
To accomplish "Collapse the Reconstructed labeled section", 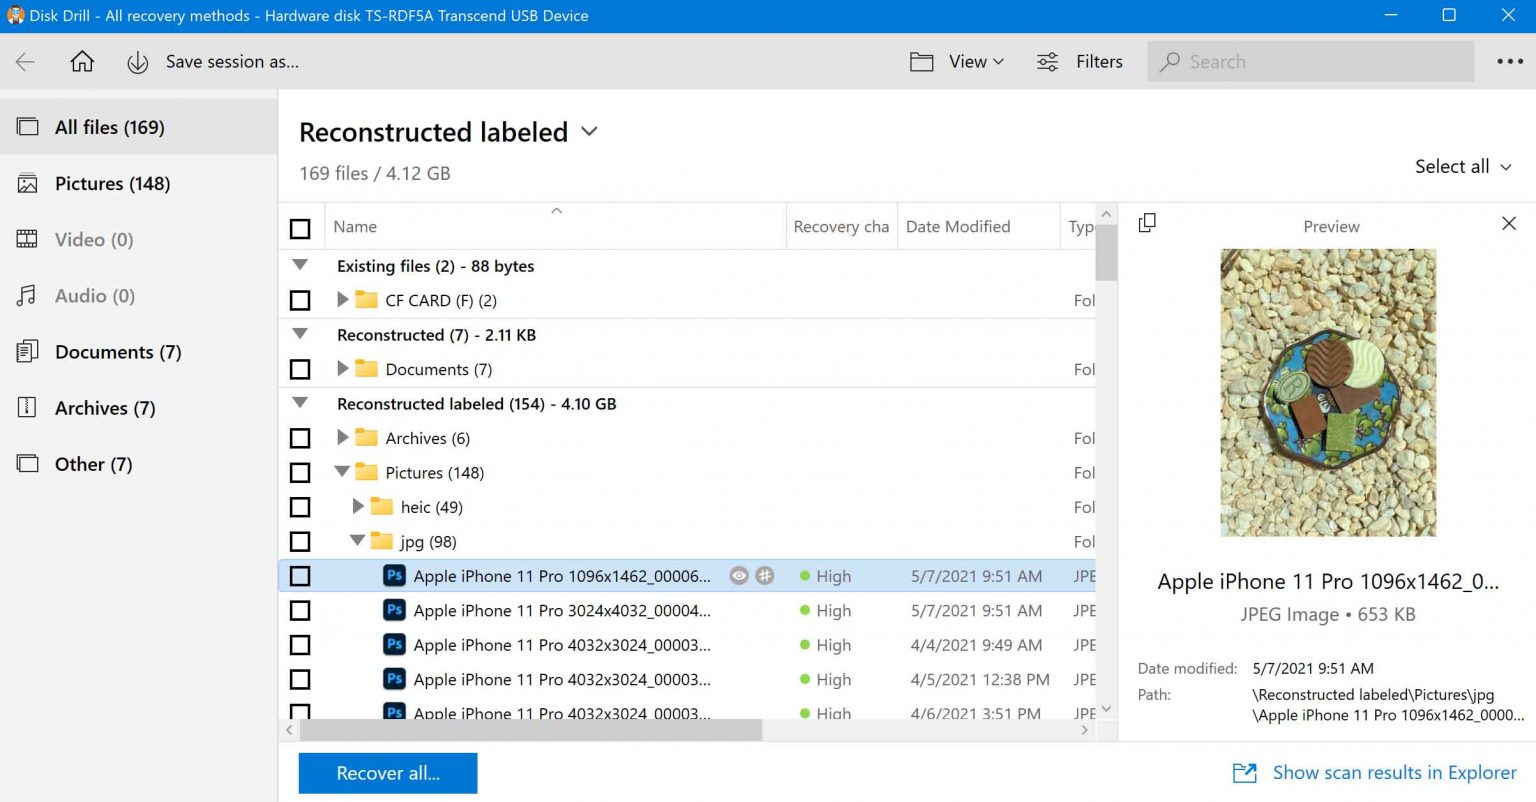I will click(x=300, y=403).
